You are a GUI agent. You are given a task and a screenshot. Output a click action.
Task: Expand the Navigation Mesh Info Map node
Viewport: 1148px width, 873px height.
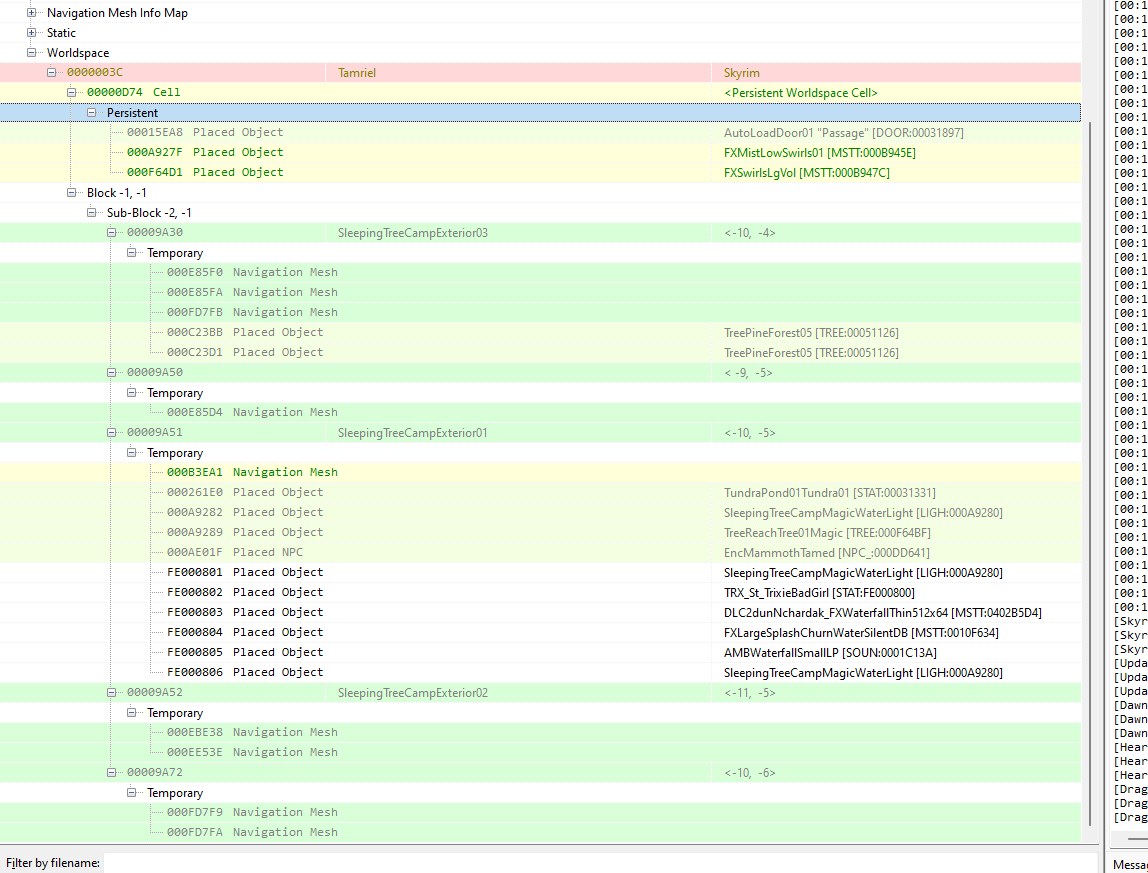(31, 12)
